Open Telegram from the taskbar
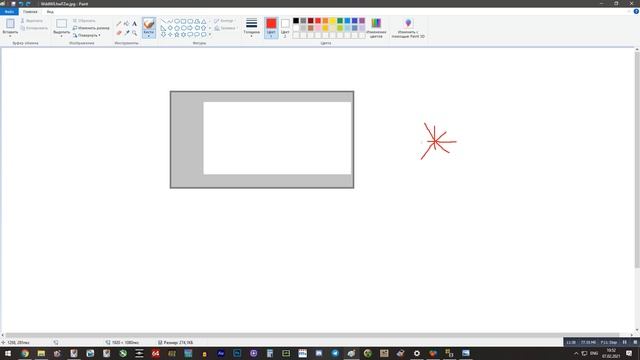Image resolution: width=640 pixels, height=360 pixels. (335, 353)
